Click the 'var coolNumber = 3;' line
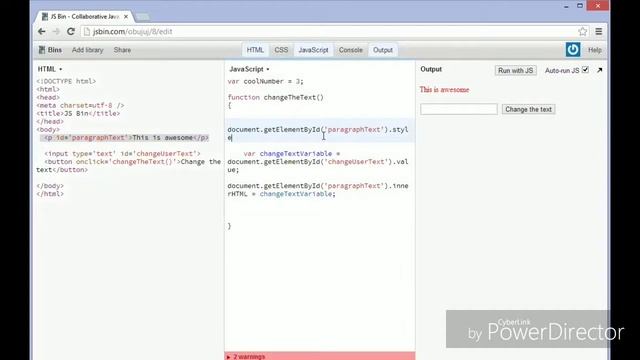 (x=266, y=81)
